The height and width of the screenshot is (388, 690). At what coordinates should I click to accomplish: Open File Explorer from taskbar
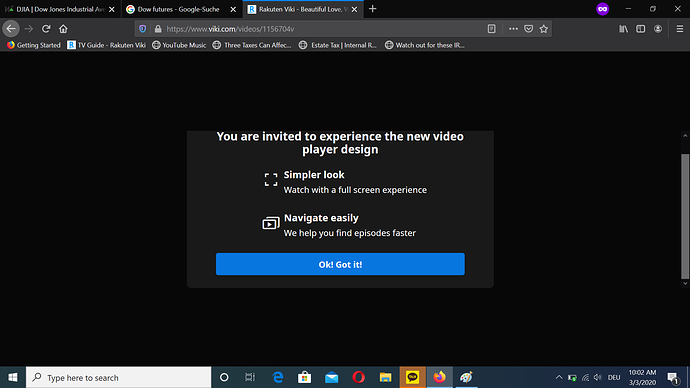(385, 377)
